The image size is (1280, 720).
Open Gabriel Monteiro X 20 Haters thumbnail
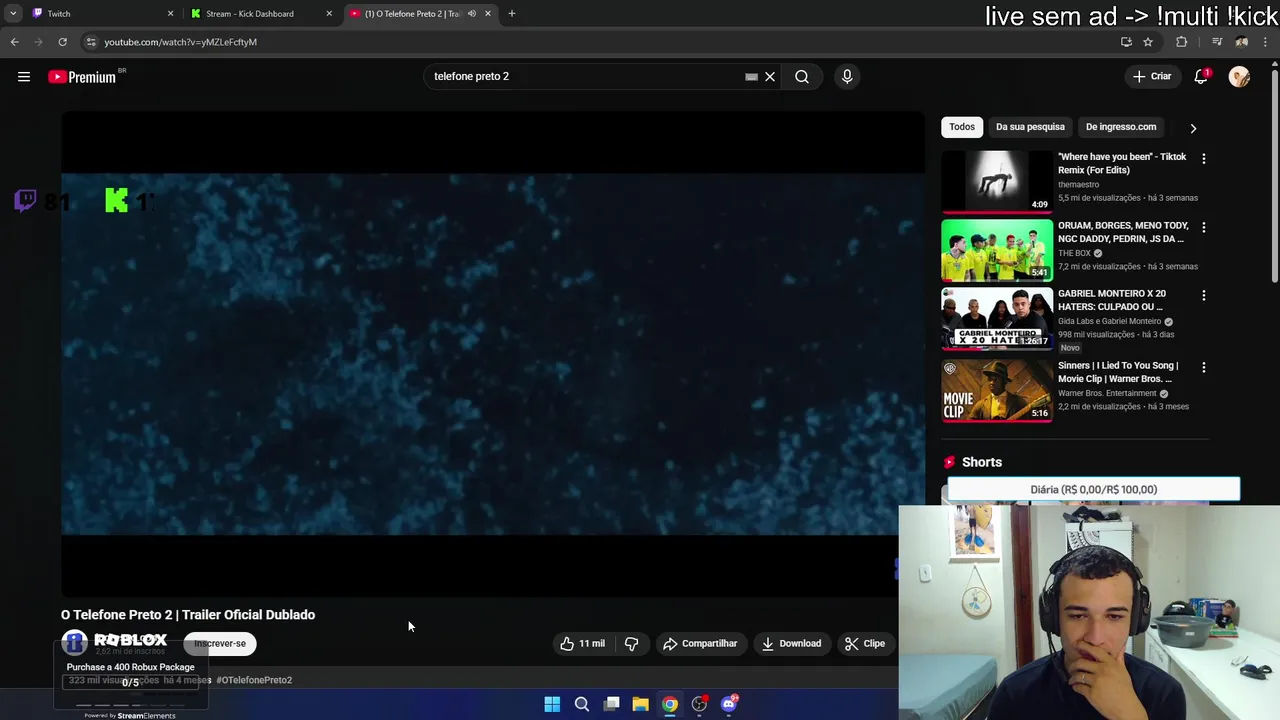997,319
